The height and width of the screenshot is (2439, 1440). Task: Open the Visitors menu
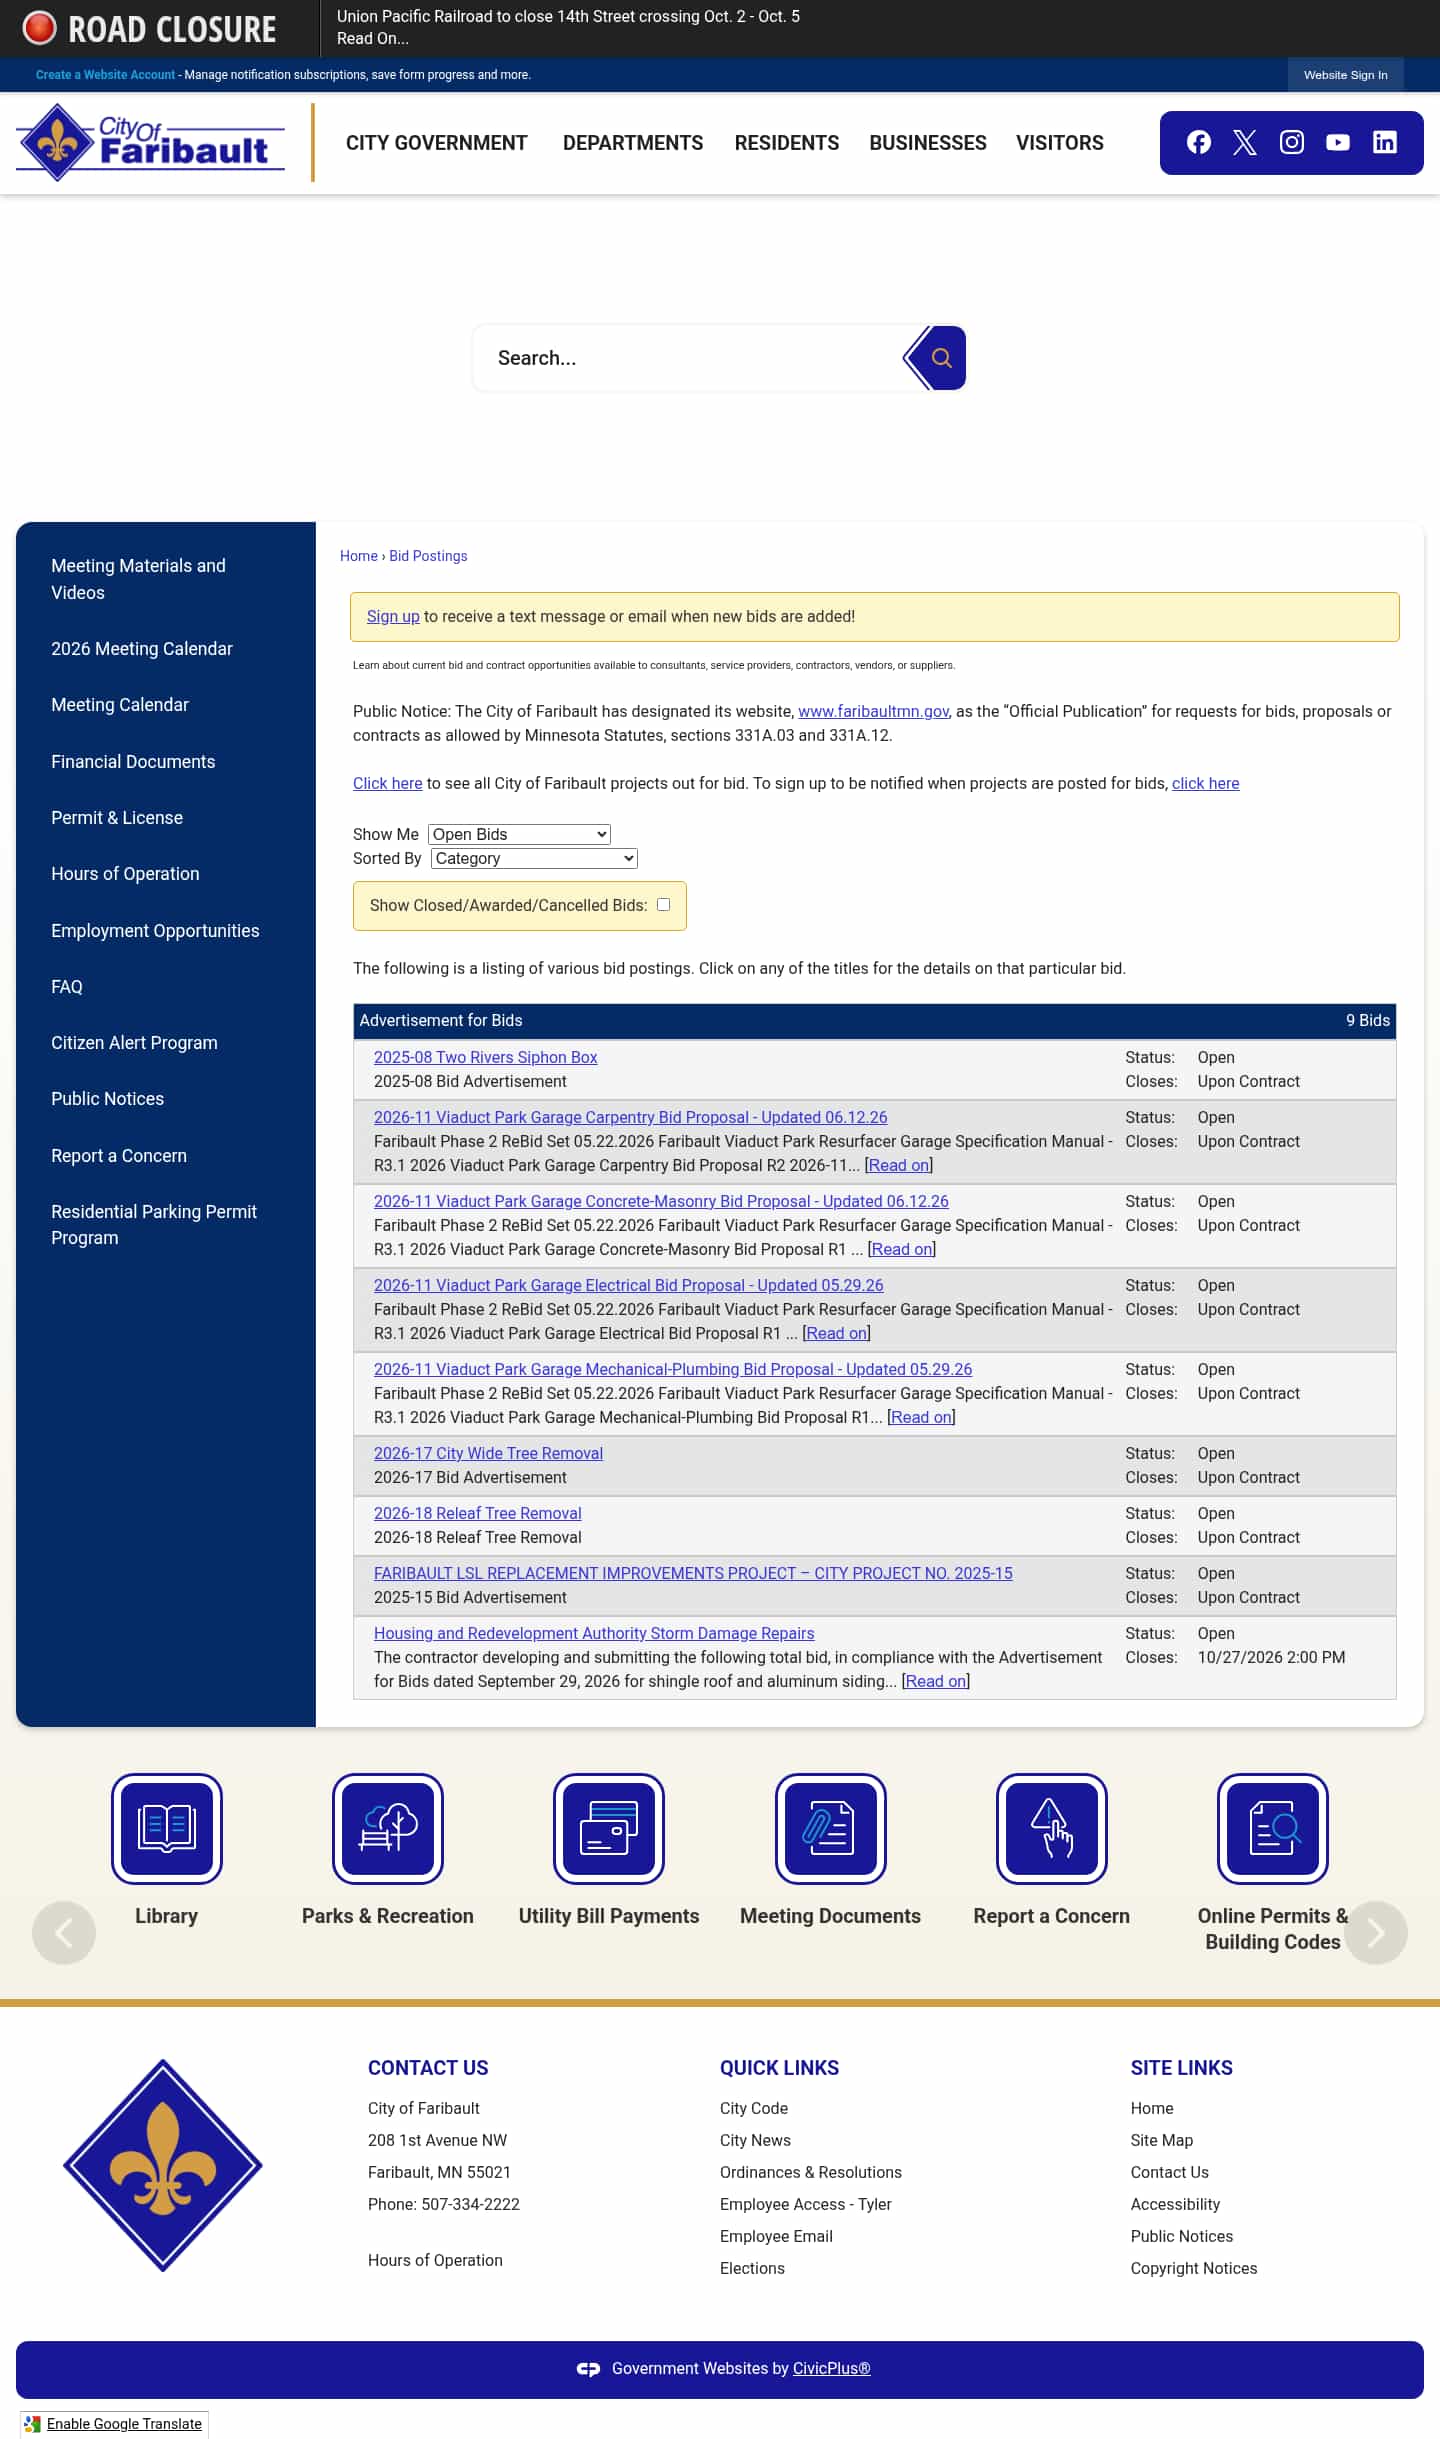pos(1060,143)
